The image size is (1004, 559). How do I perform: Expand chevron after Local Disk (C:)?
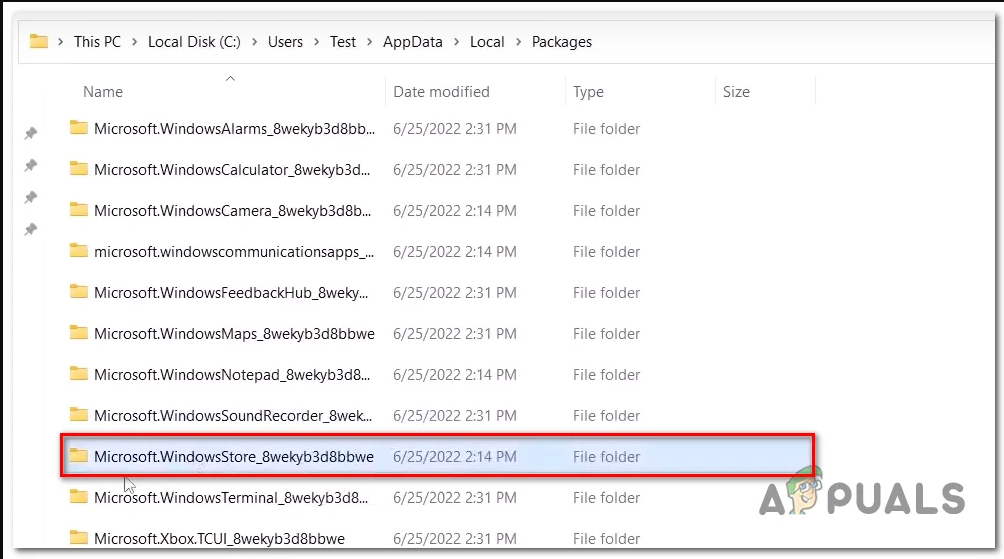[254, 42]
